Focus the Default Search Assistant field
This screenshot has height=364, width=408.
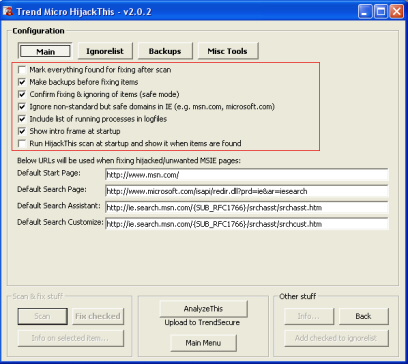pos(247,208)
